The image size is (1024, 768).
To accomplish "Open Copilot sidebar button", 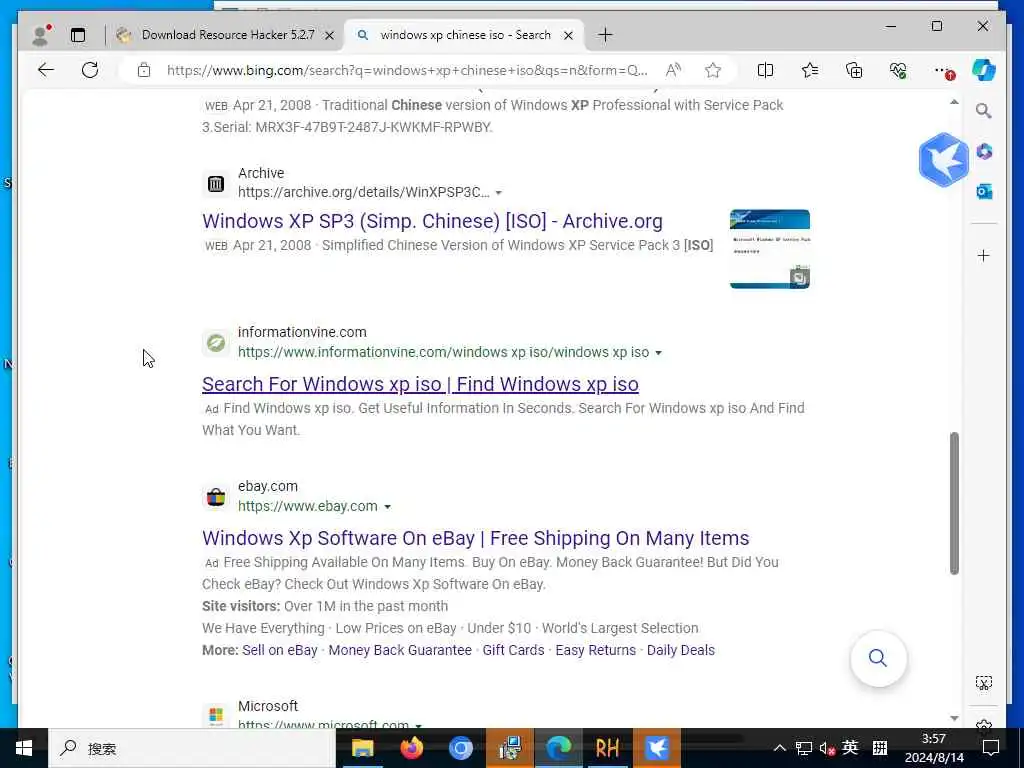I will (x=984, y=70).
